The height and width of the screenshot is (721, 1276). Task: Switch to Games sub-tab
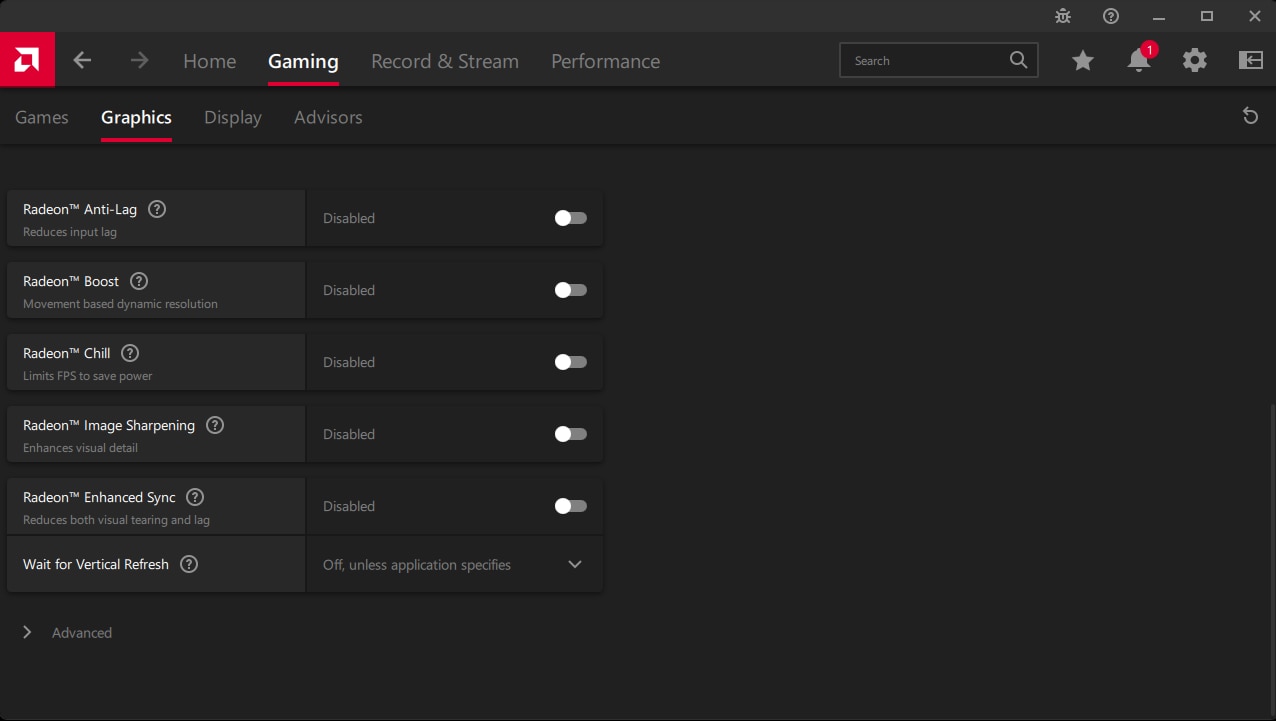pyautogui.click(x=42, y=117)
